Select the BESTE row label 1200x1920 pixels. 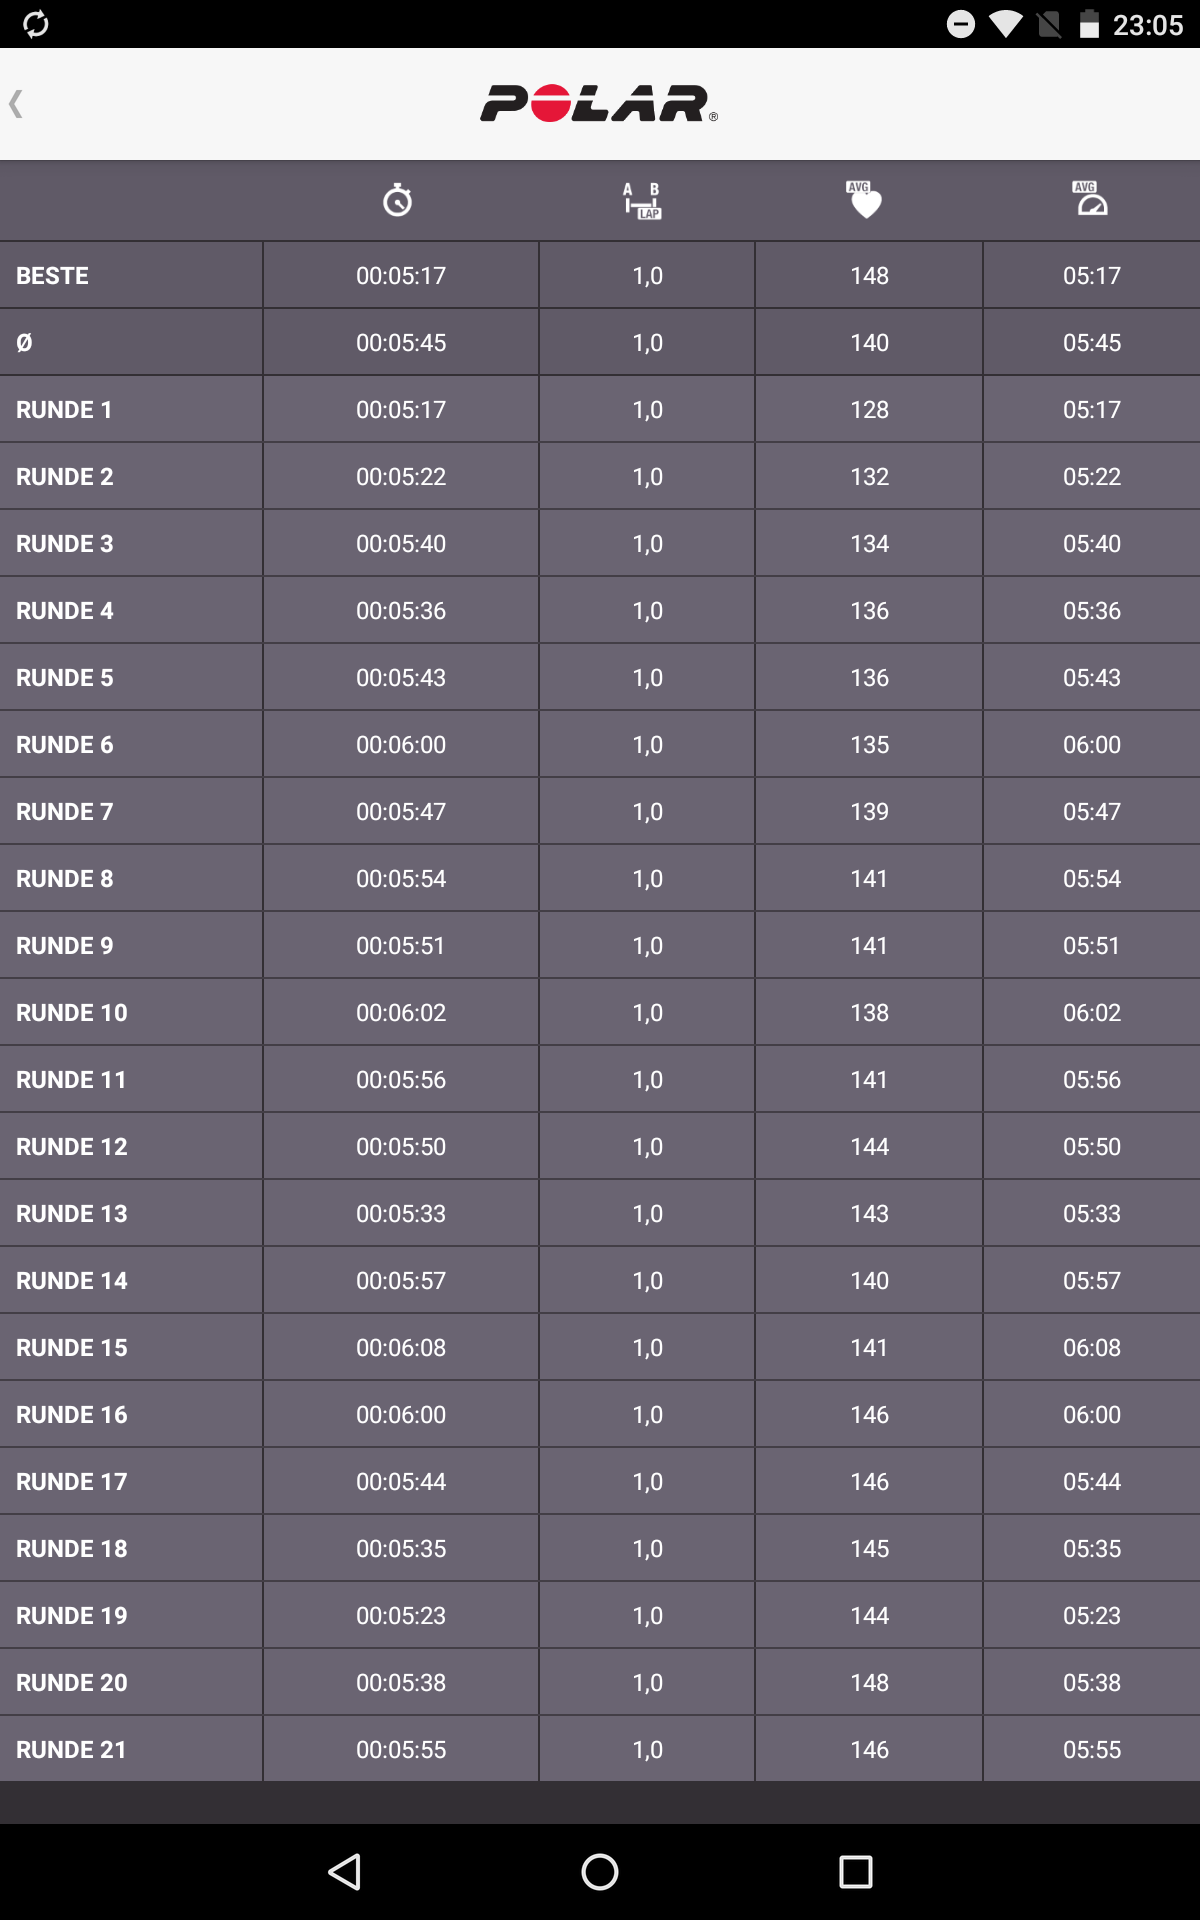[x=53, y=275]
